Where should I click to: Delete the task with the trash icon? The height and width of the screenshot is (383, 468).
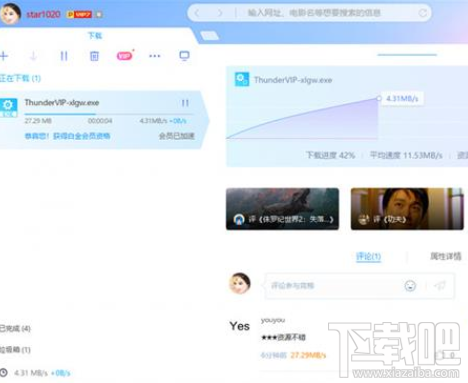pyautogui.click(x=94, y=56)
